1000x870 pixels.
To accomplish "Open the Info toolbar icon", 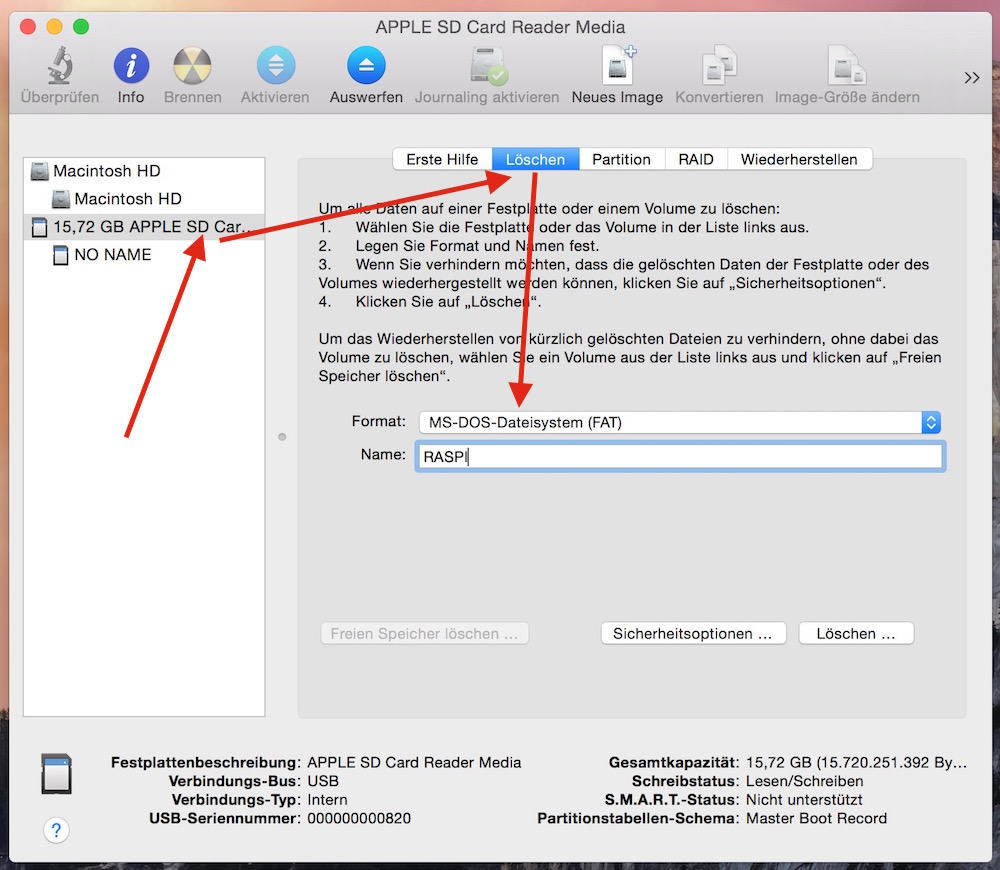I will click(131, 65).
